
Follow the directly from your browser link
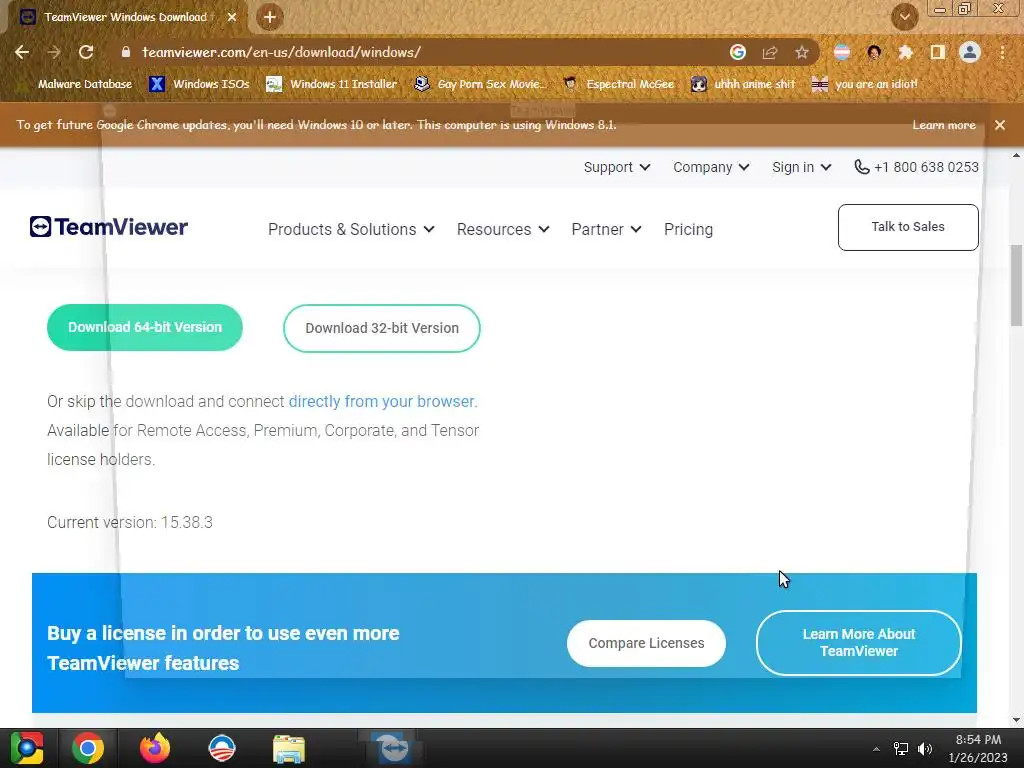(383, 401)
